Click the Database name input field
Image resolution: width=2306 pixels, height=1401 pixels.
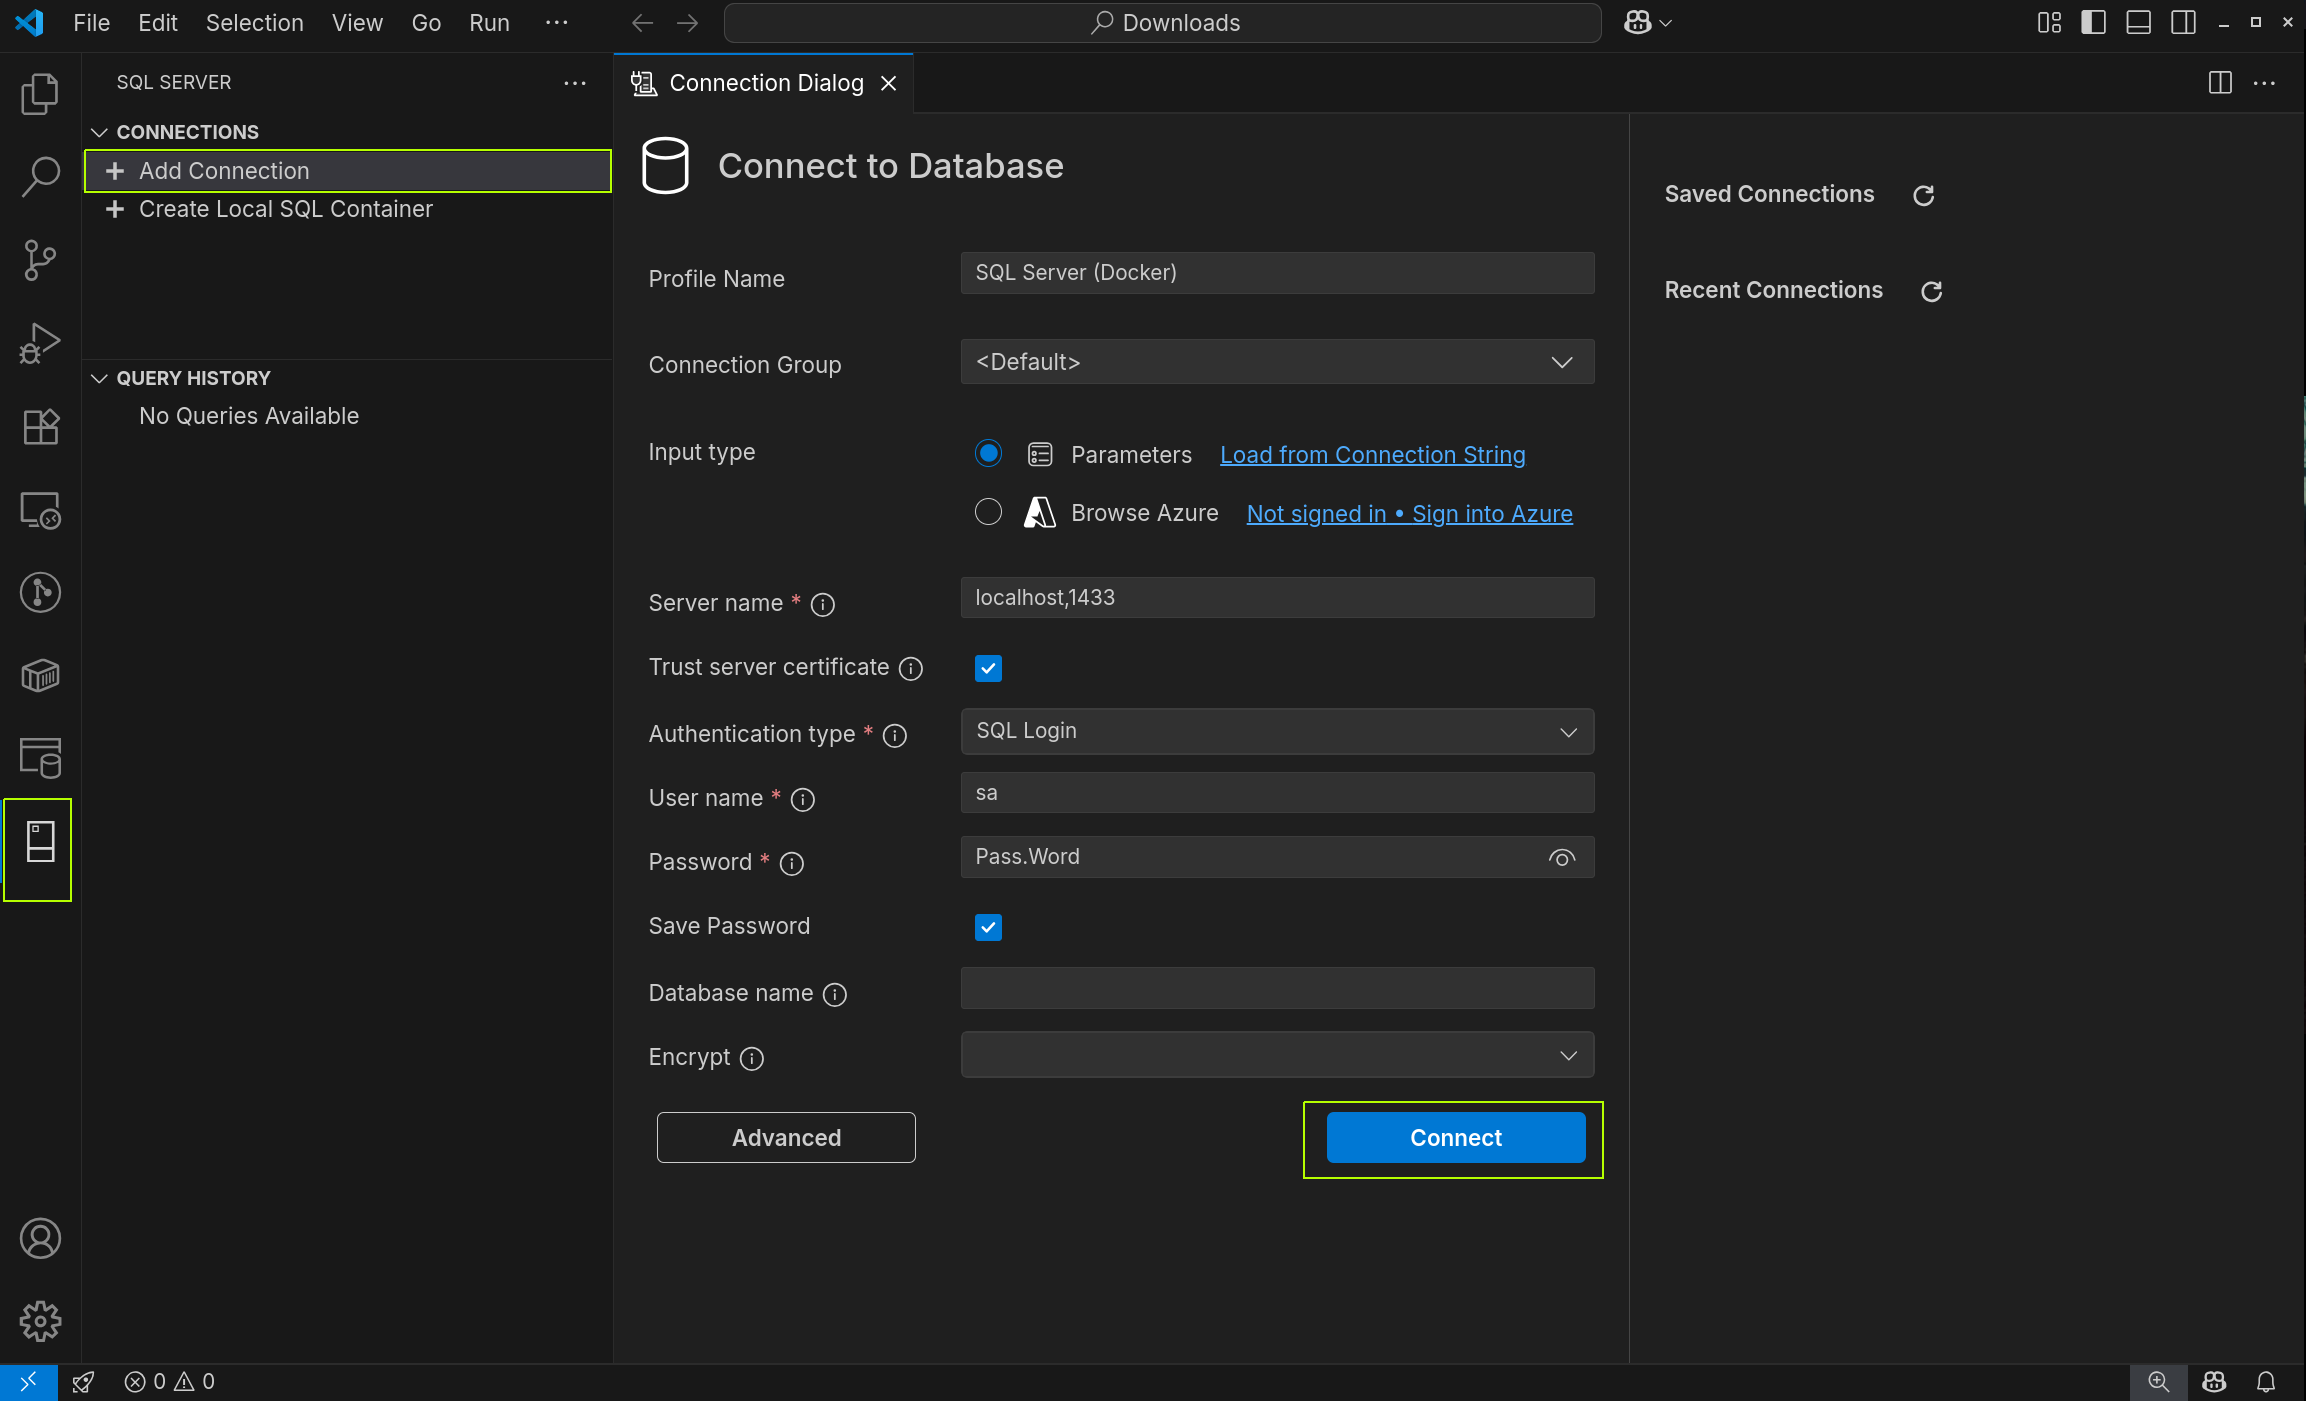1276,988
